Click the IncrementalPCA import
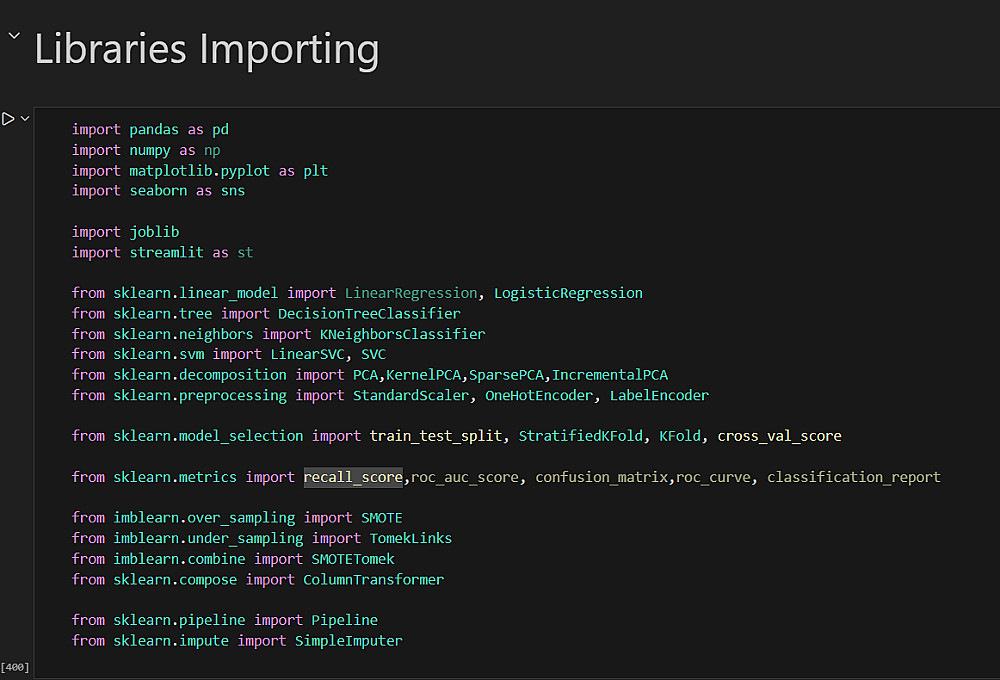 610,375
